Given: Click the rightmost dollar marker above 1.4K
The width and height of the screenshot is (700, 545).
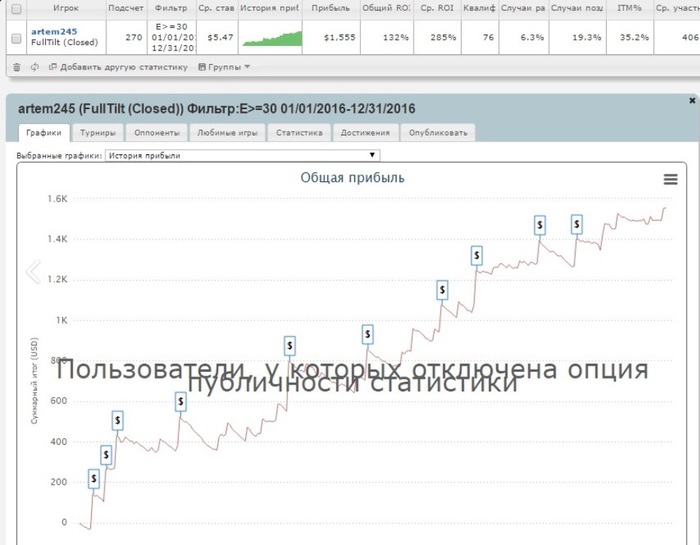Looking at the screenshot, I should tap(577, 225).
